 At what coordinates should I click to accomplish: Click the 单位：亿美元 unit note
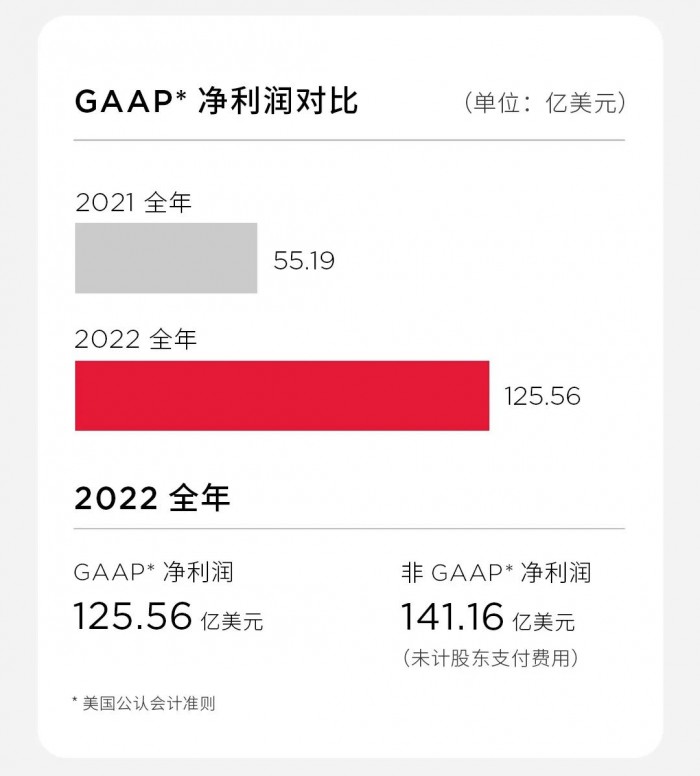[545, 103]
